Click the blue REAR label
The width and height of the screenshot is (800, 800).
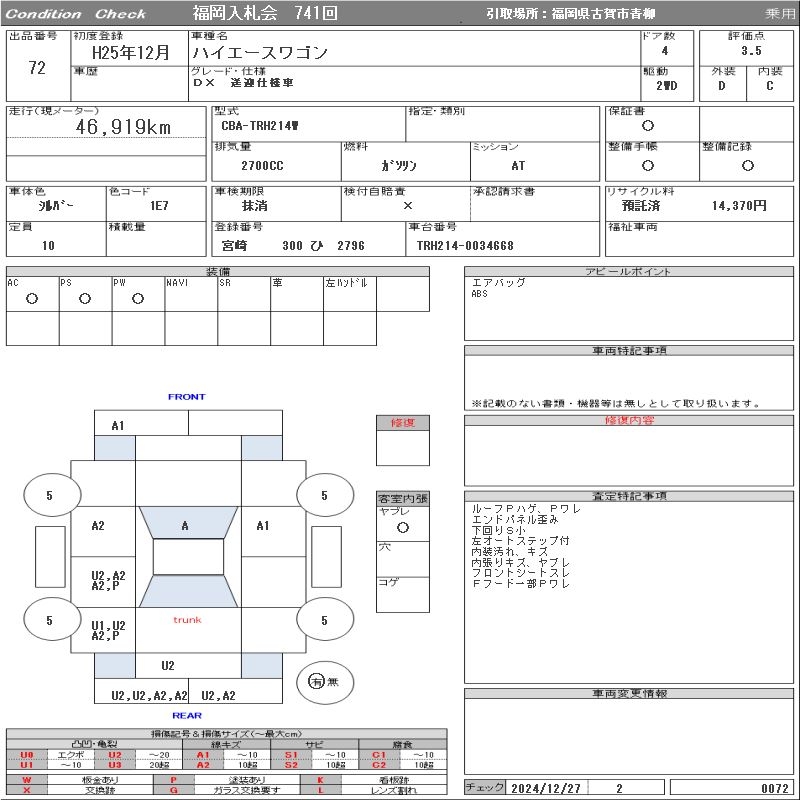187,715
